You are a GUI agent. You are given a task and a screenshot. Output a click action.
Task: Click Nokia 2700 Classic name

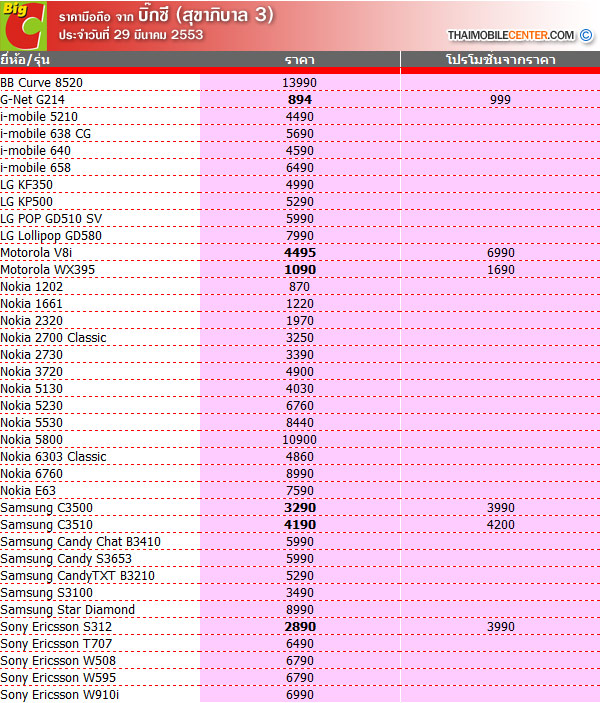[53, 338]
